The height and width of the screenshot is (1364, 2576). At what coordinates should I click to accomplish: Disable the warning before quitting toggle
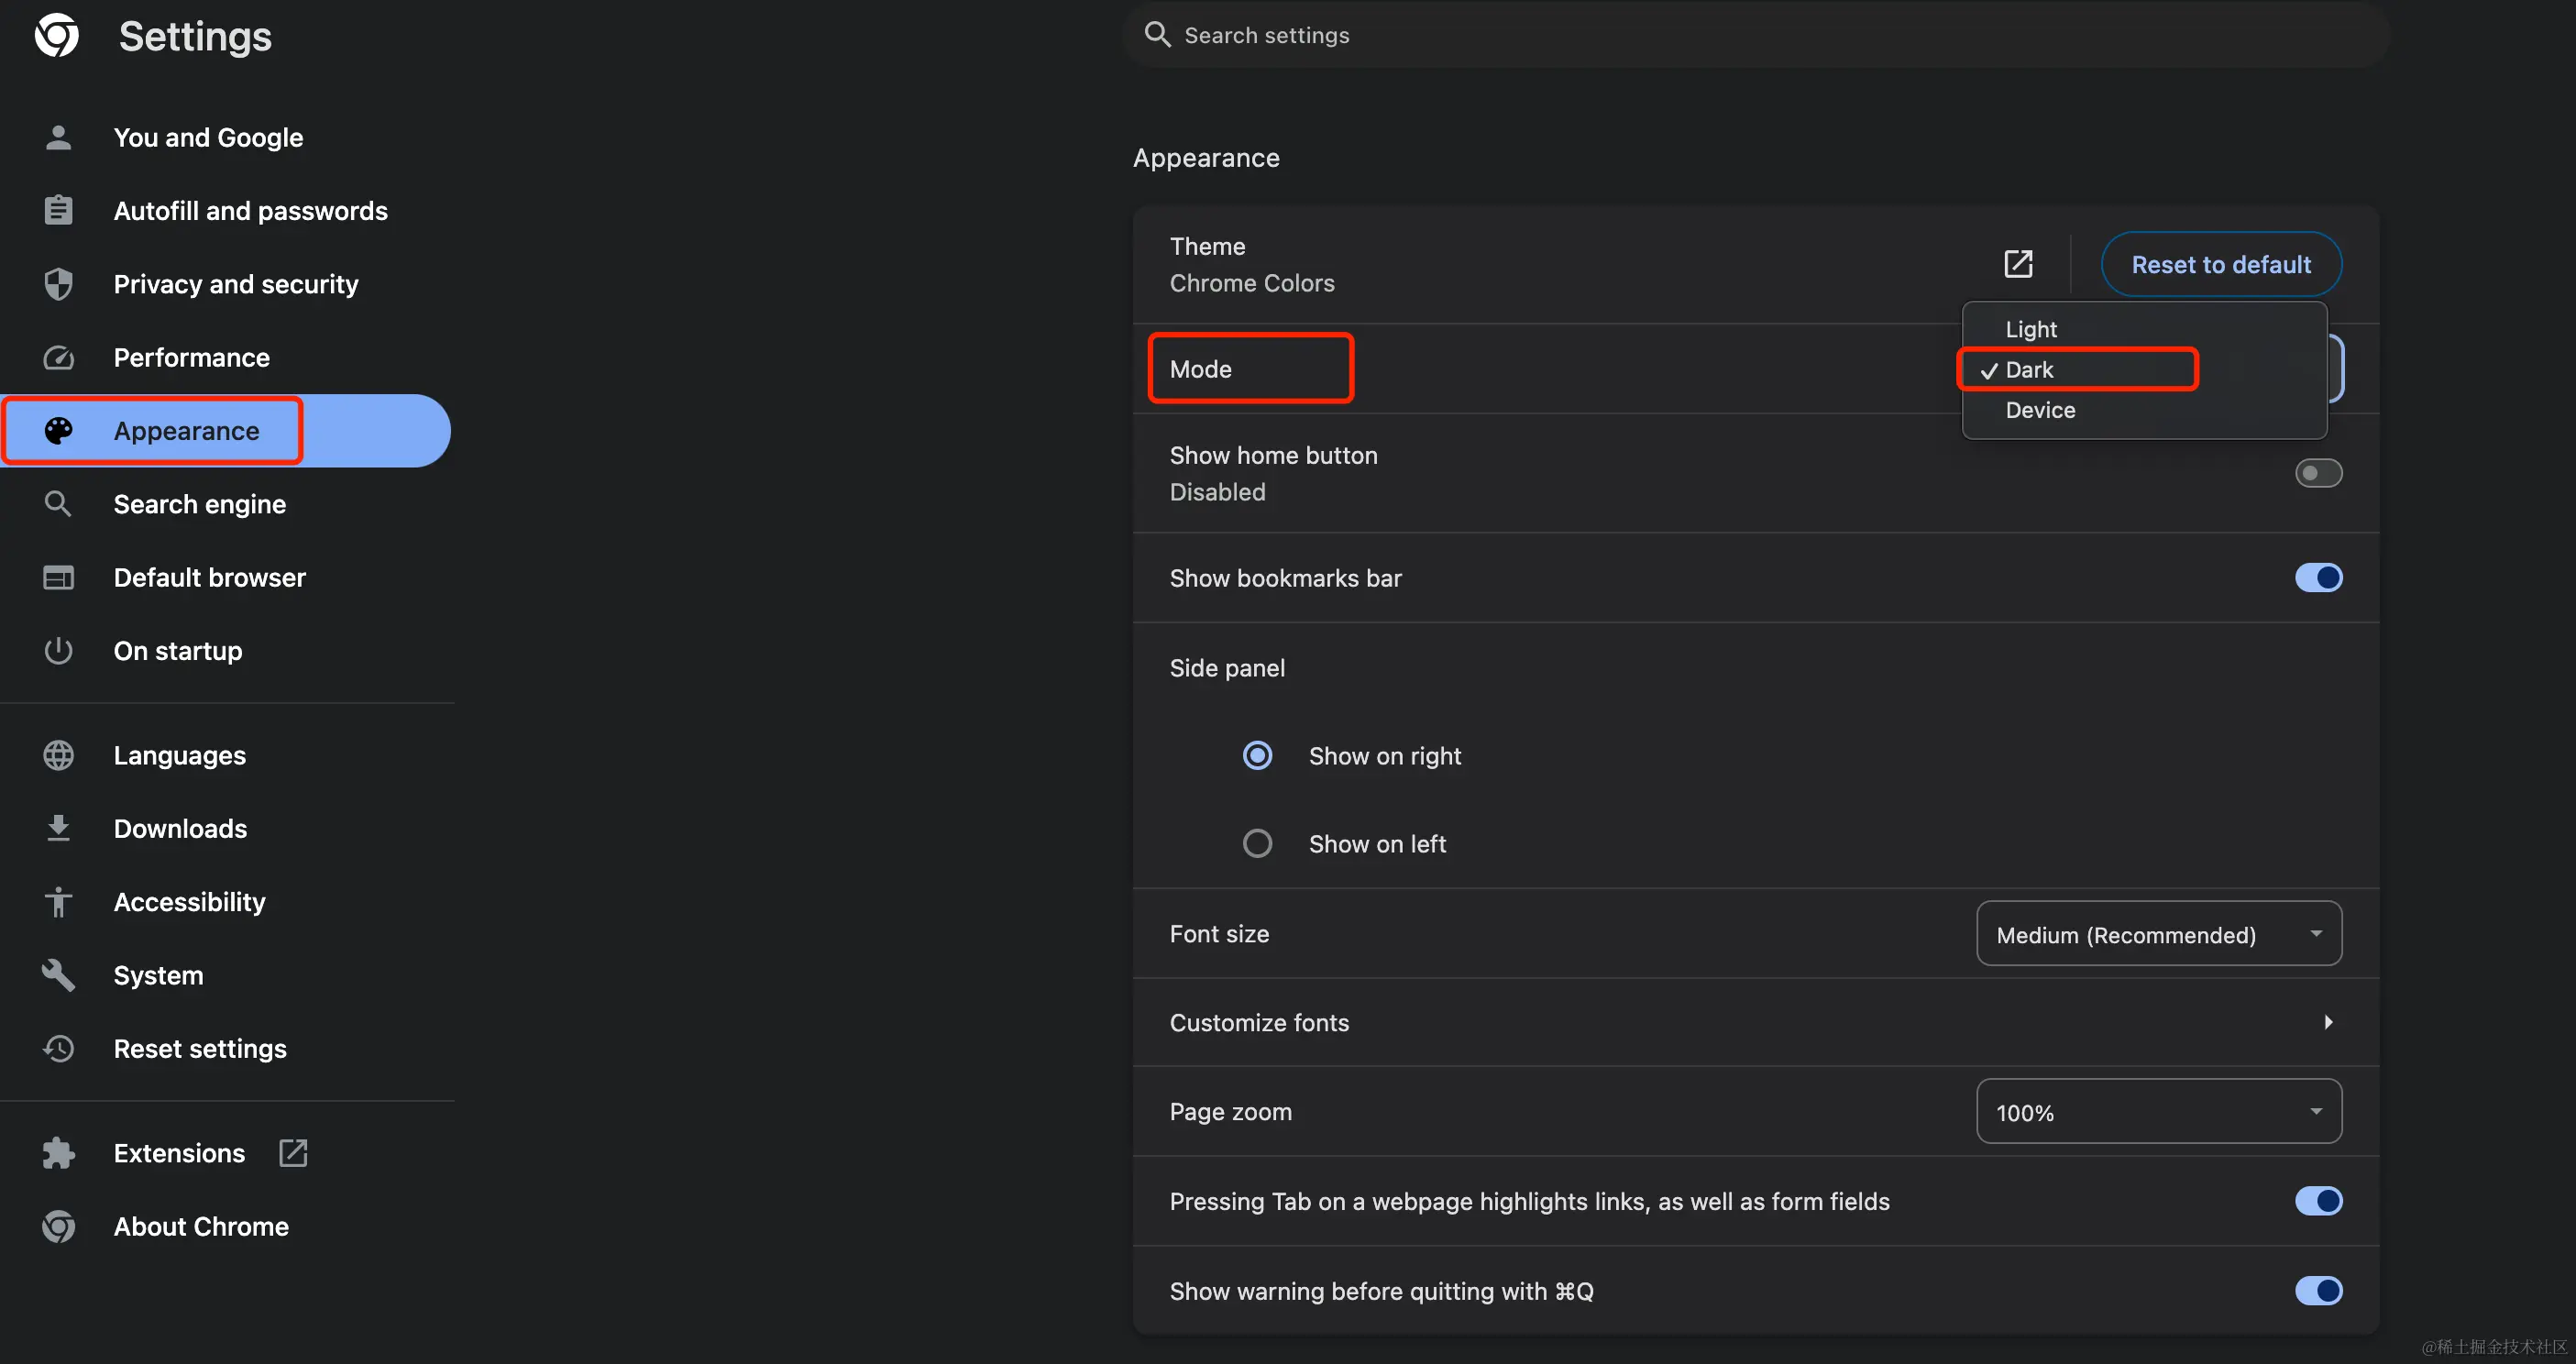[x=2318, y=1291]
